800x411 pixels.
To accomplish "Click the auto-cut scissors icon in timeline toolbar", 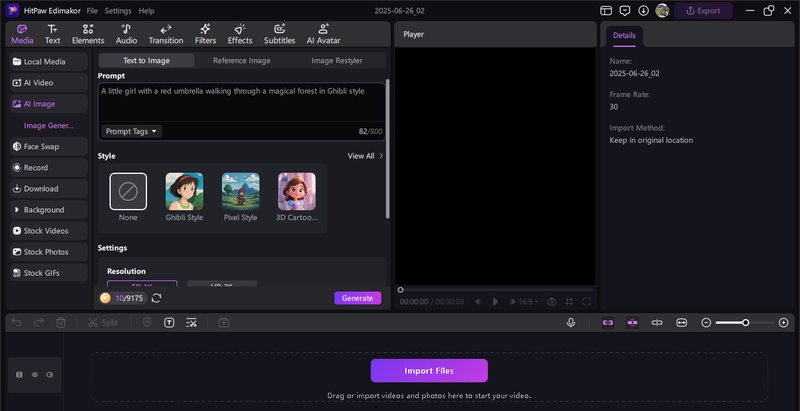I will tap(191, 323).
